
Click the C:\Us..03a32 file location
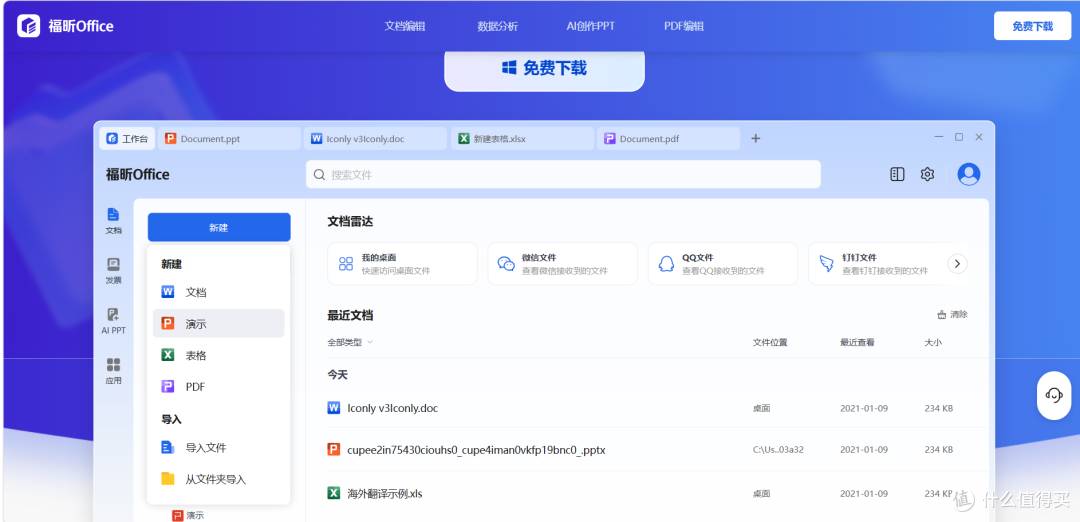tap(778, 450)
